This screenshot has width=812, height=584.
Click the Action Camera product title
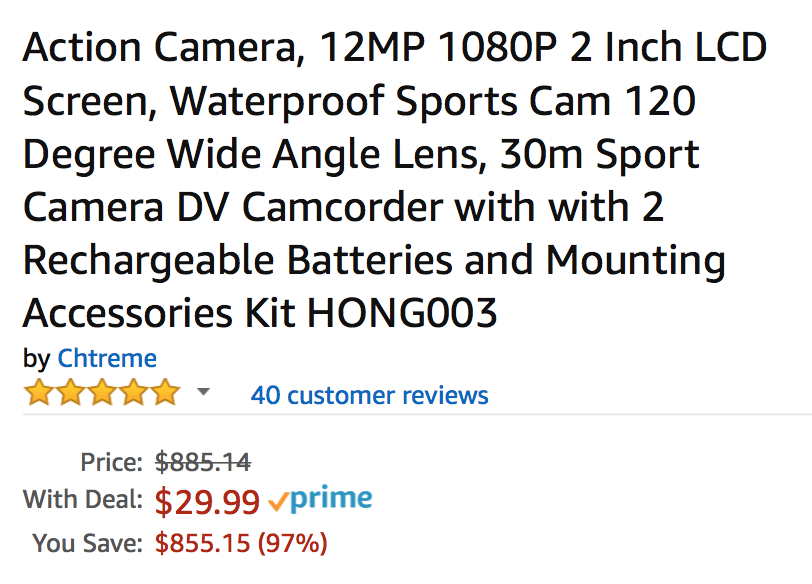tap(395, 180)
